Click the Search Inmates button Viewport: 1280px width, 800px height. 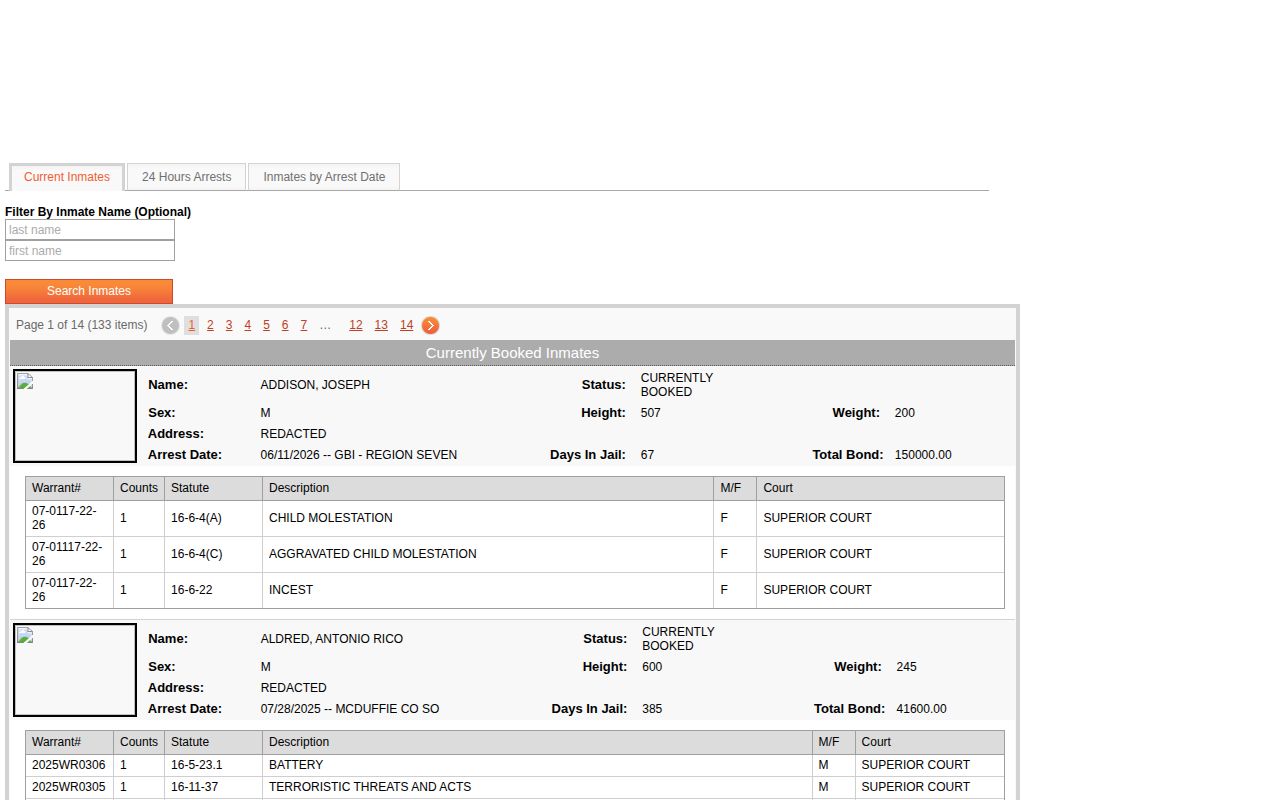(89, 291)
